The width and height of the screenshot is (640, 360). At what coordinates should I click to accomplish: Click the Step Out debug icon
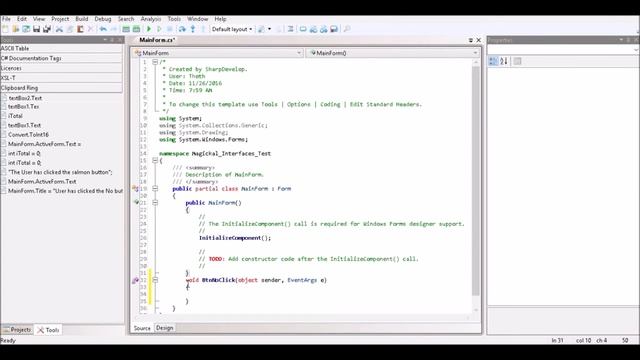(203, 29)
